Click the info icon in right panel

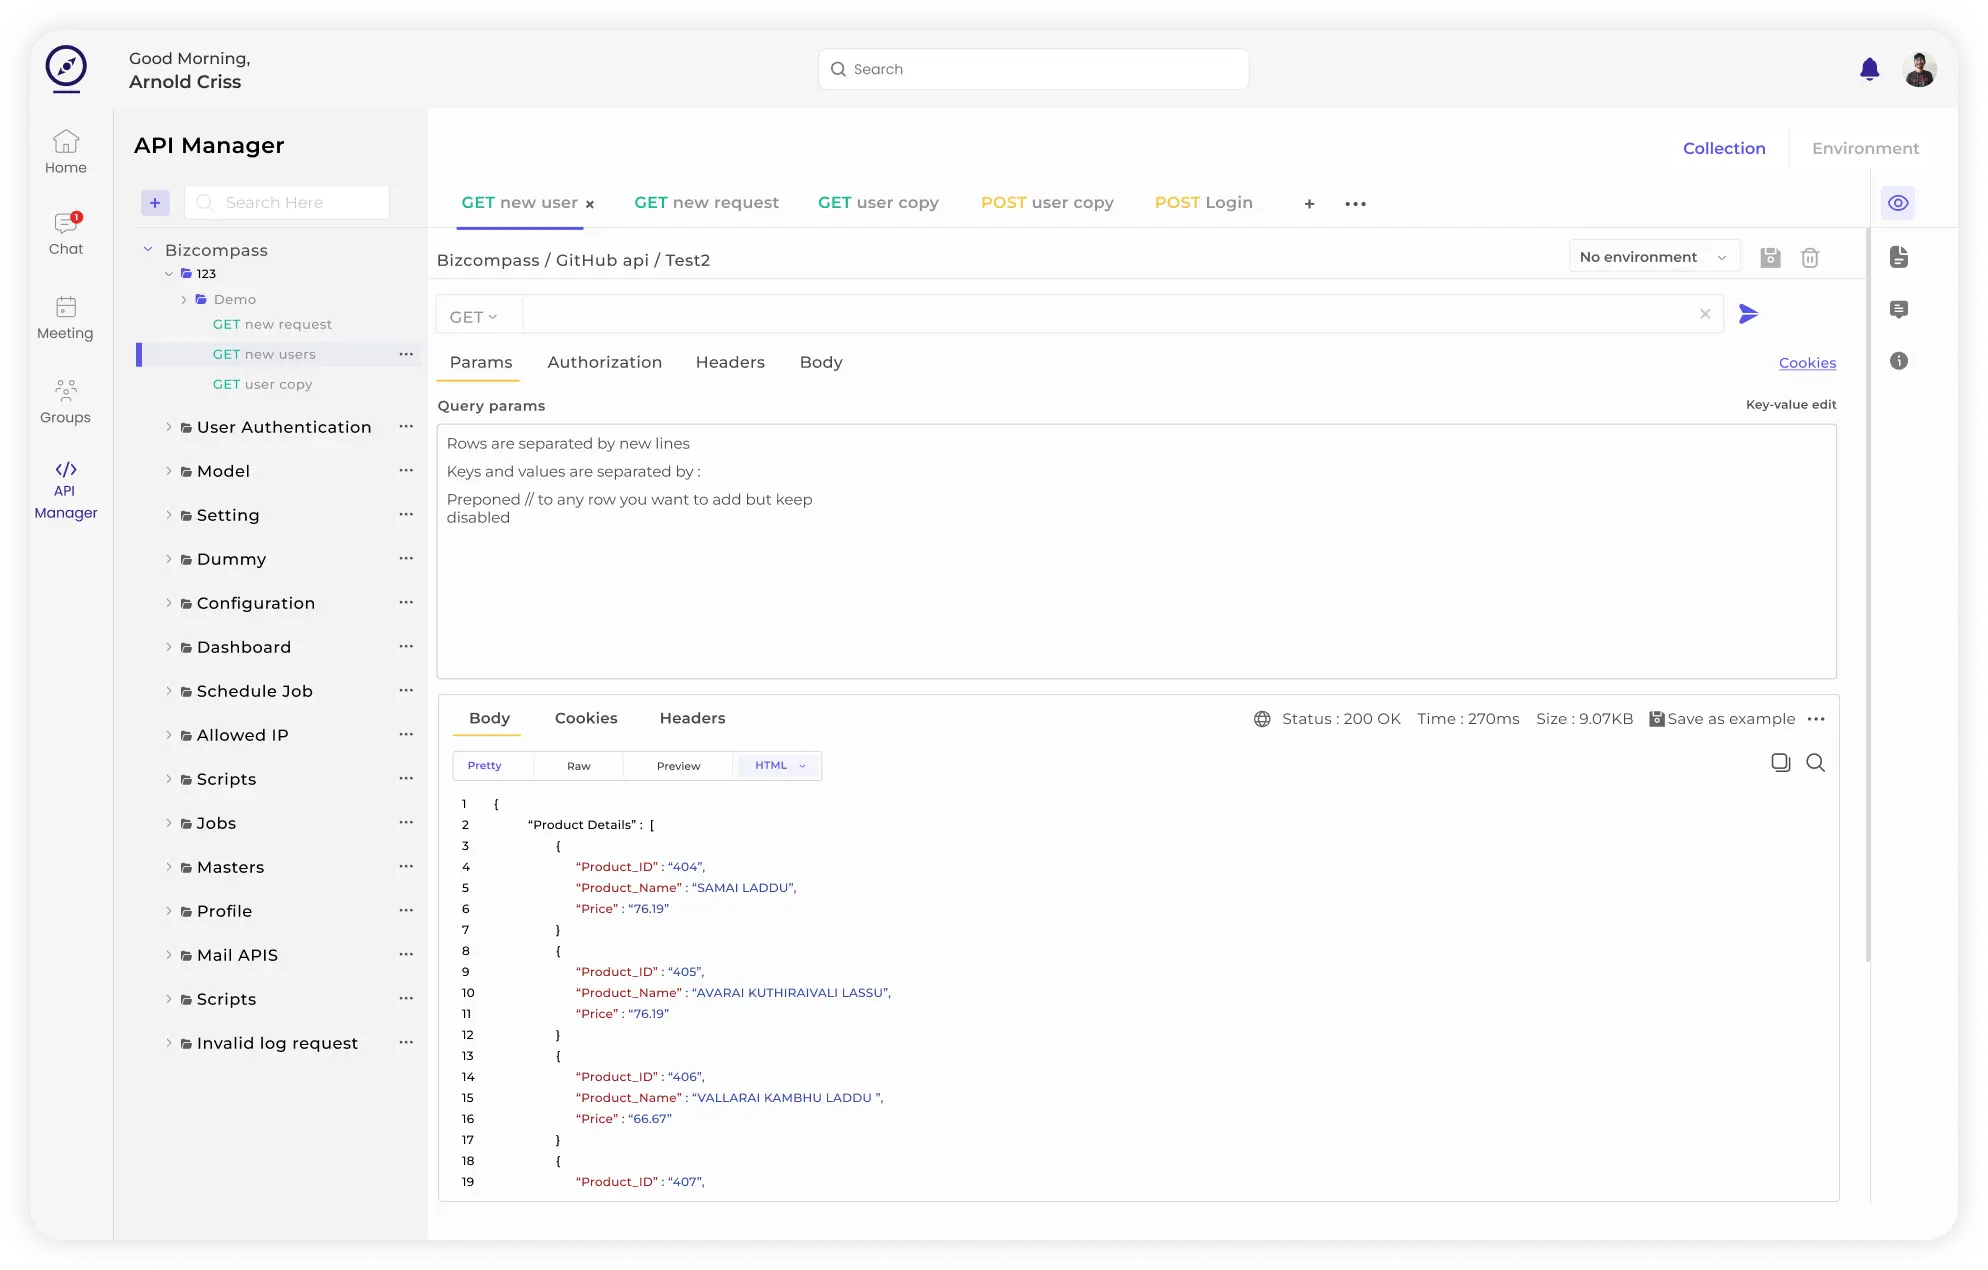(1899, 361)
